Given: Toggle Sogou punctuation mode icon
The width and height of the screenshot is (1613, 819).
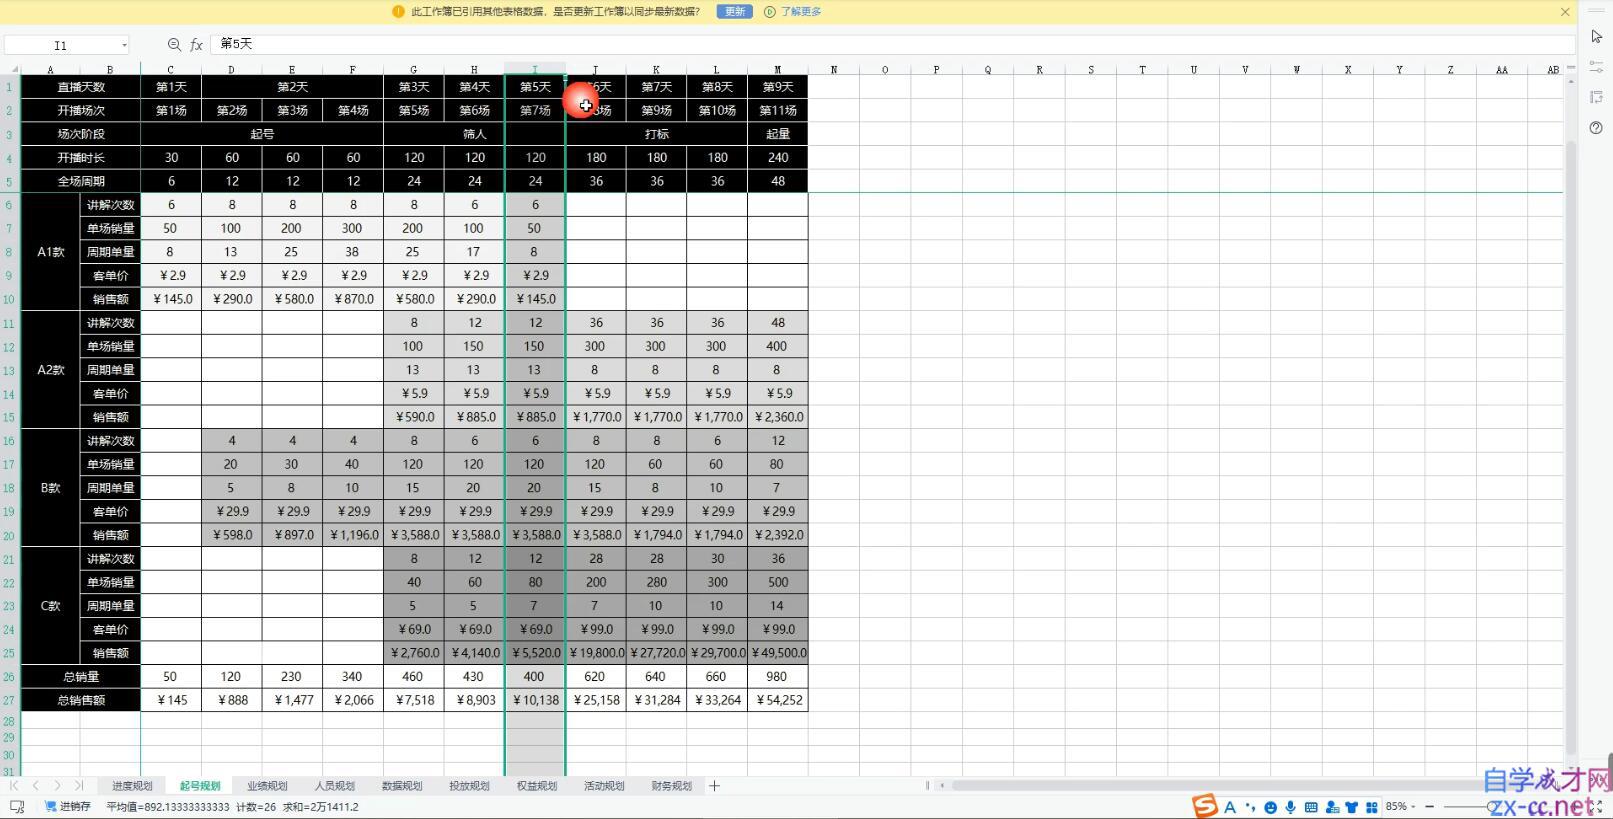Looking at the screenshot, I should [1250, 808].
